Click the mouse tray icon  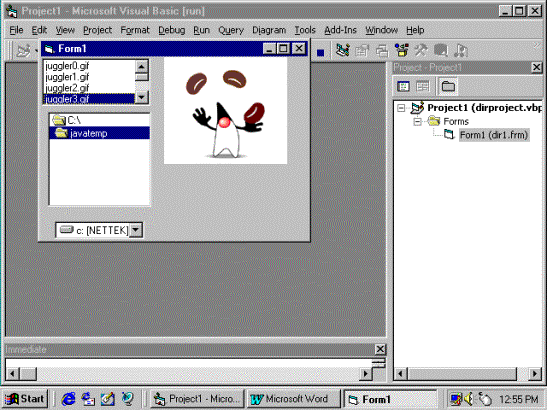pos(485,399)
